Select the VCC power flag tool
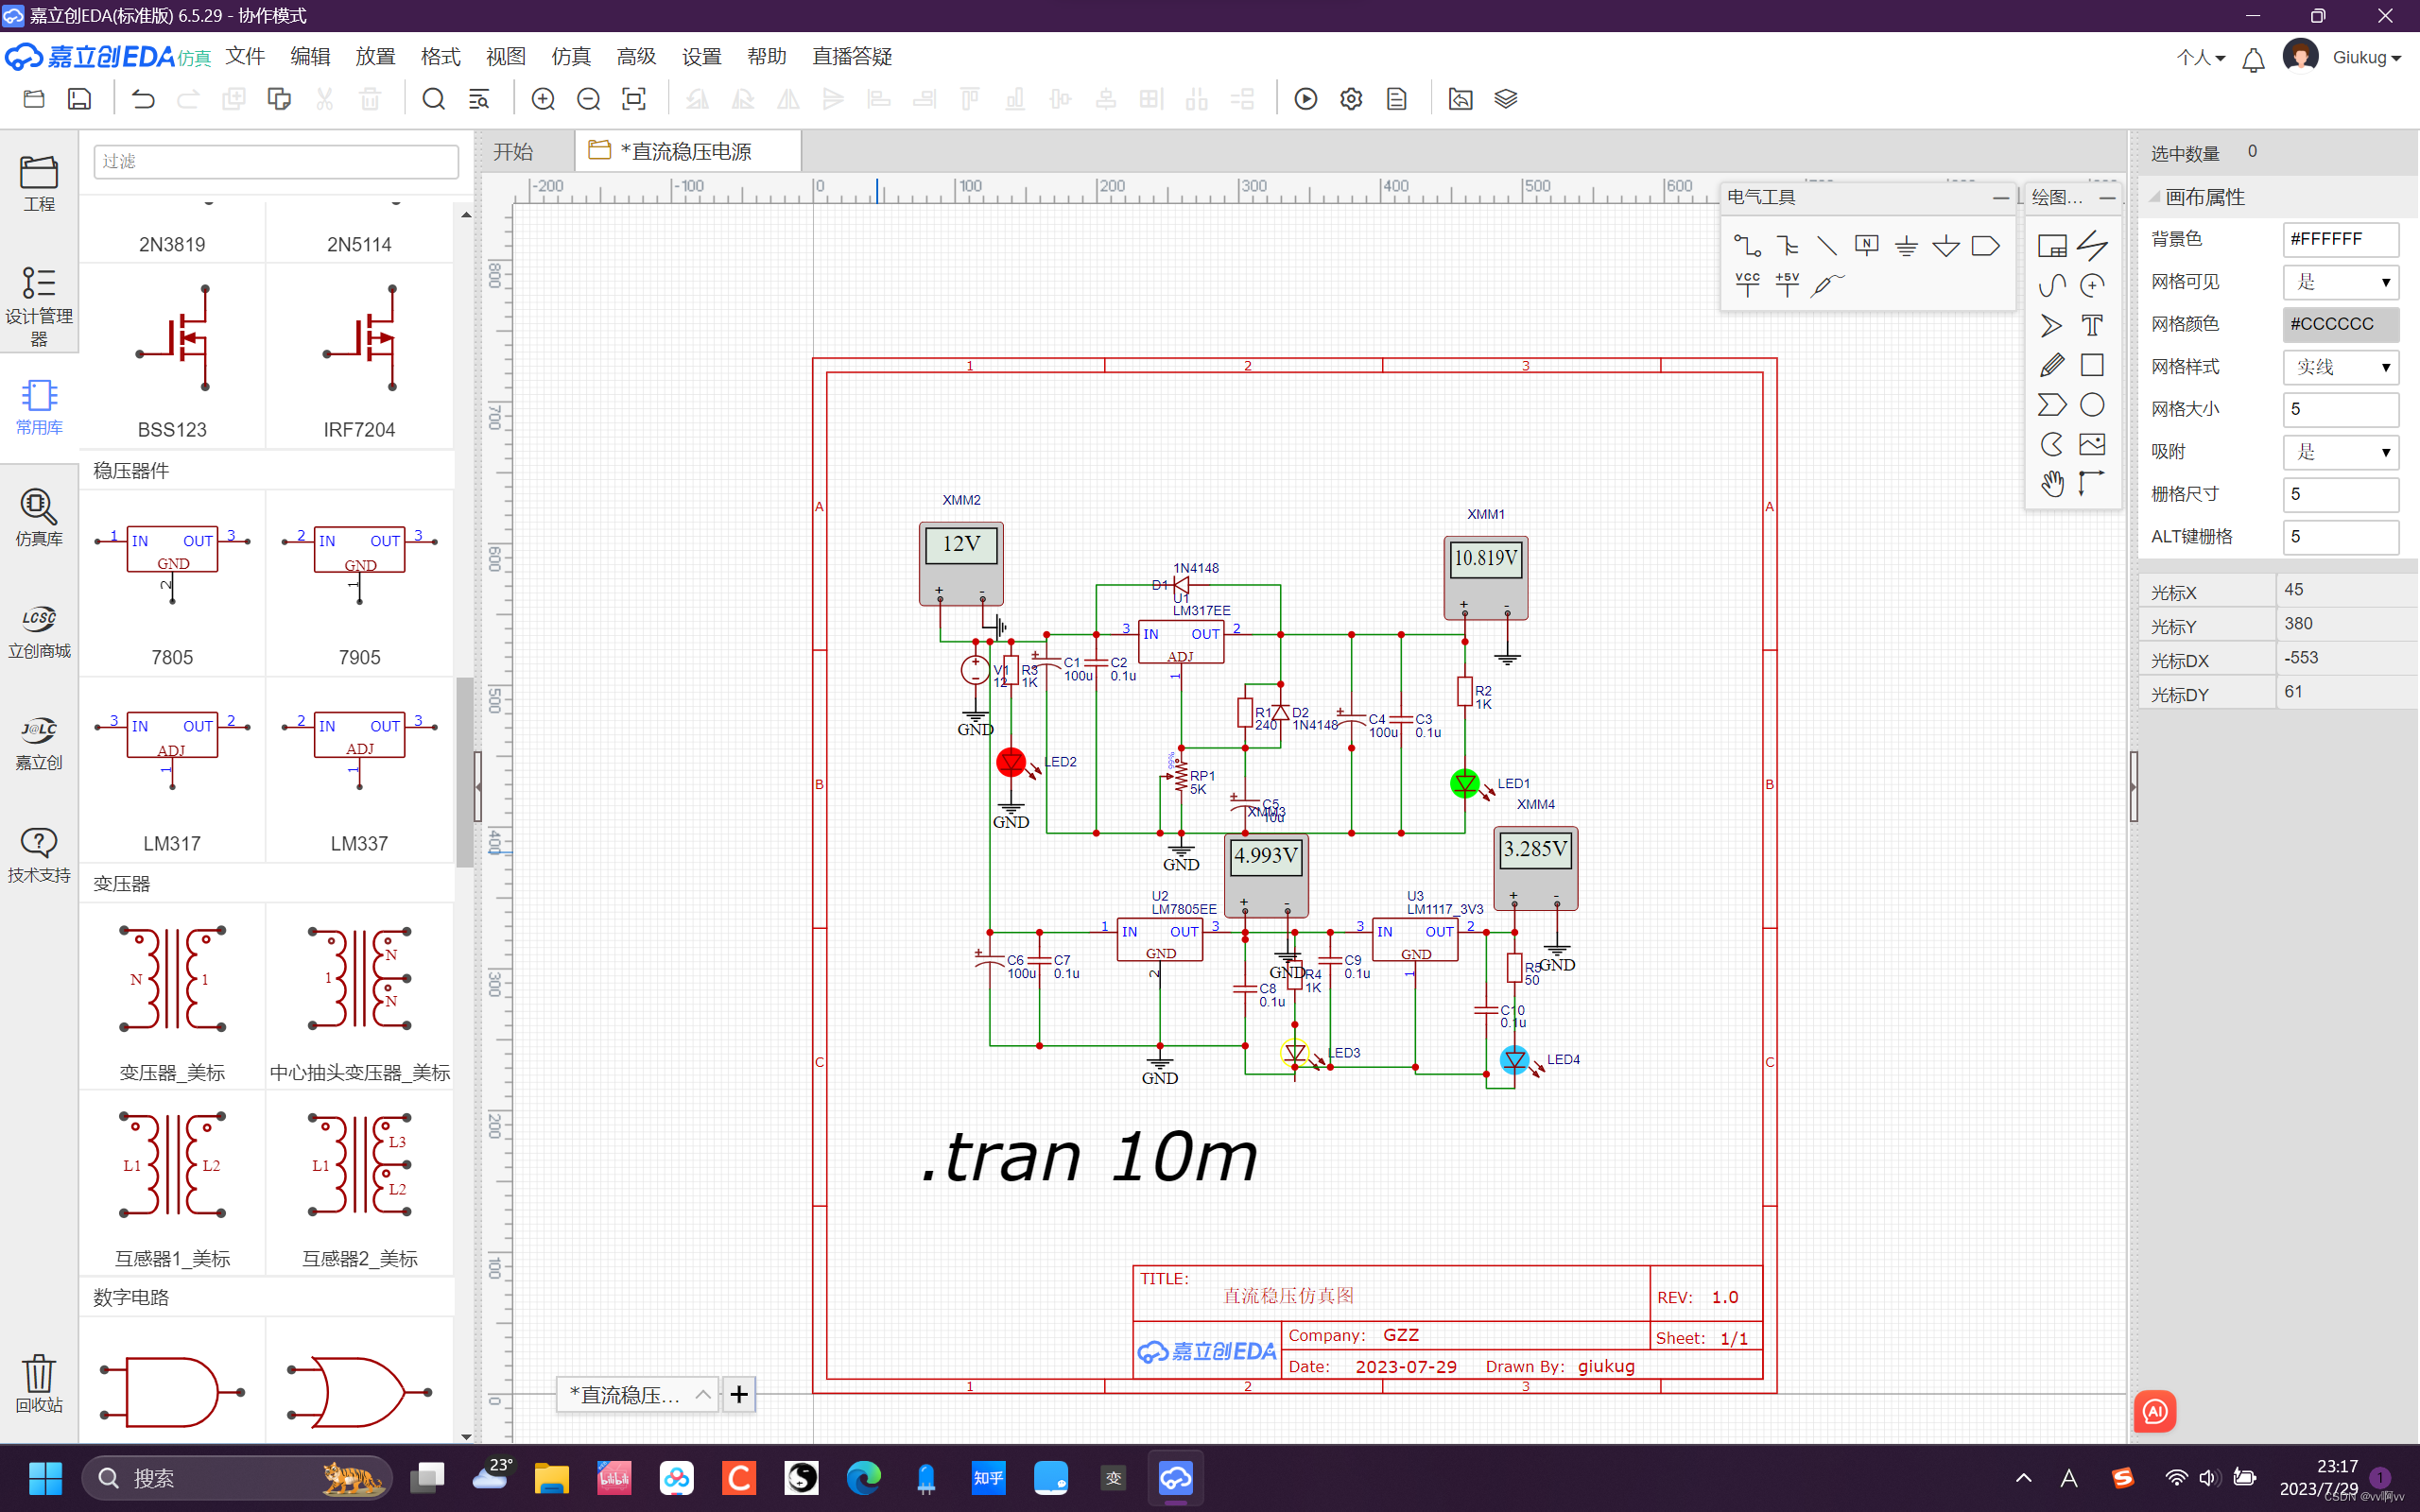 1747,285
